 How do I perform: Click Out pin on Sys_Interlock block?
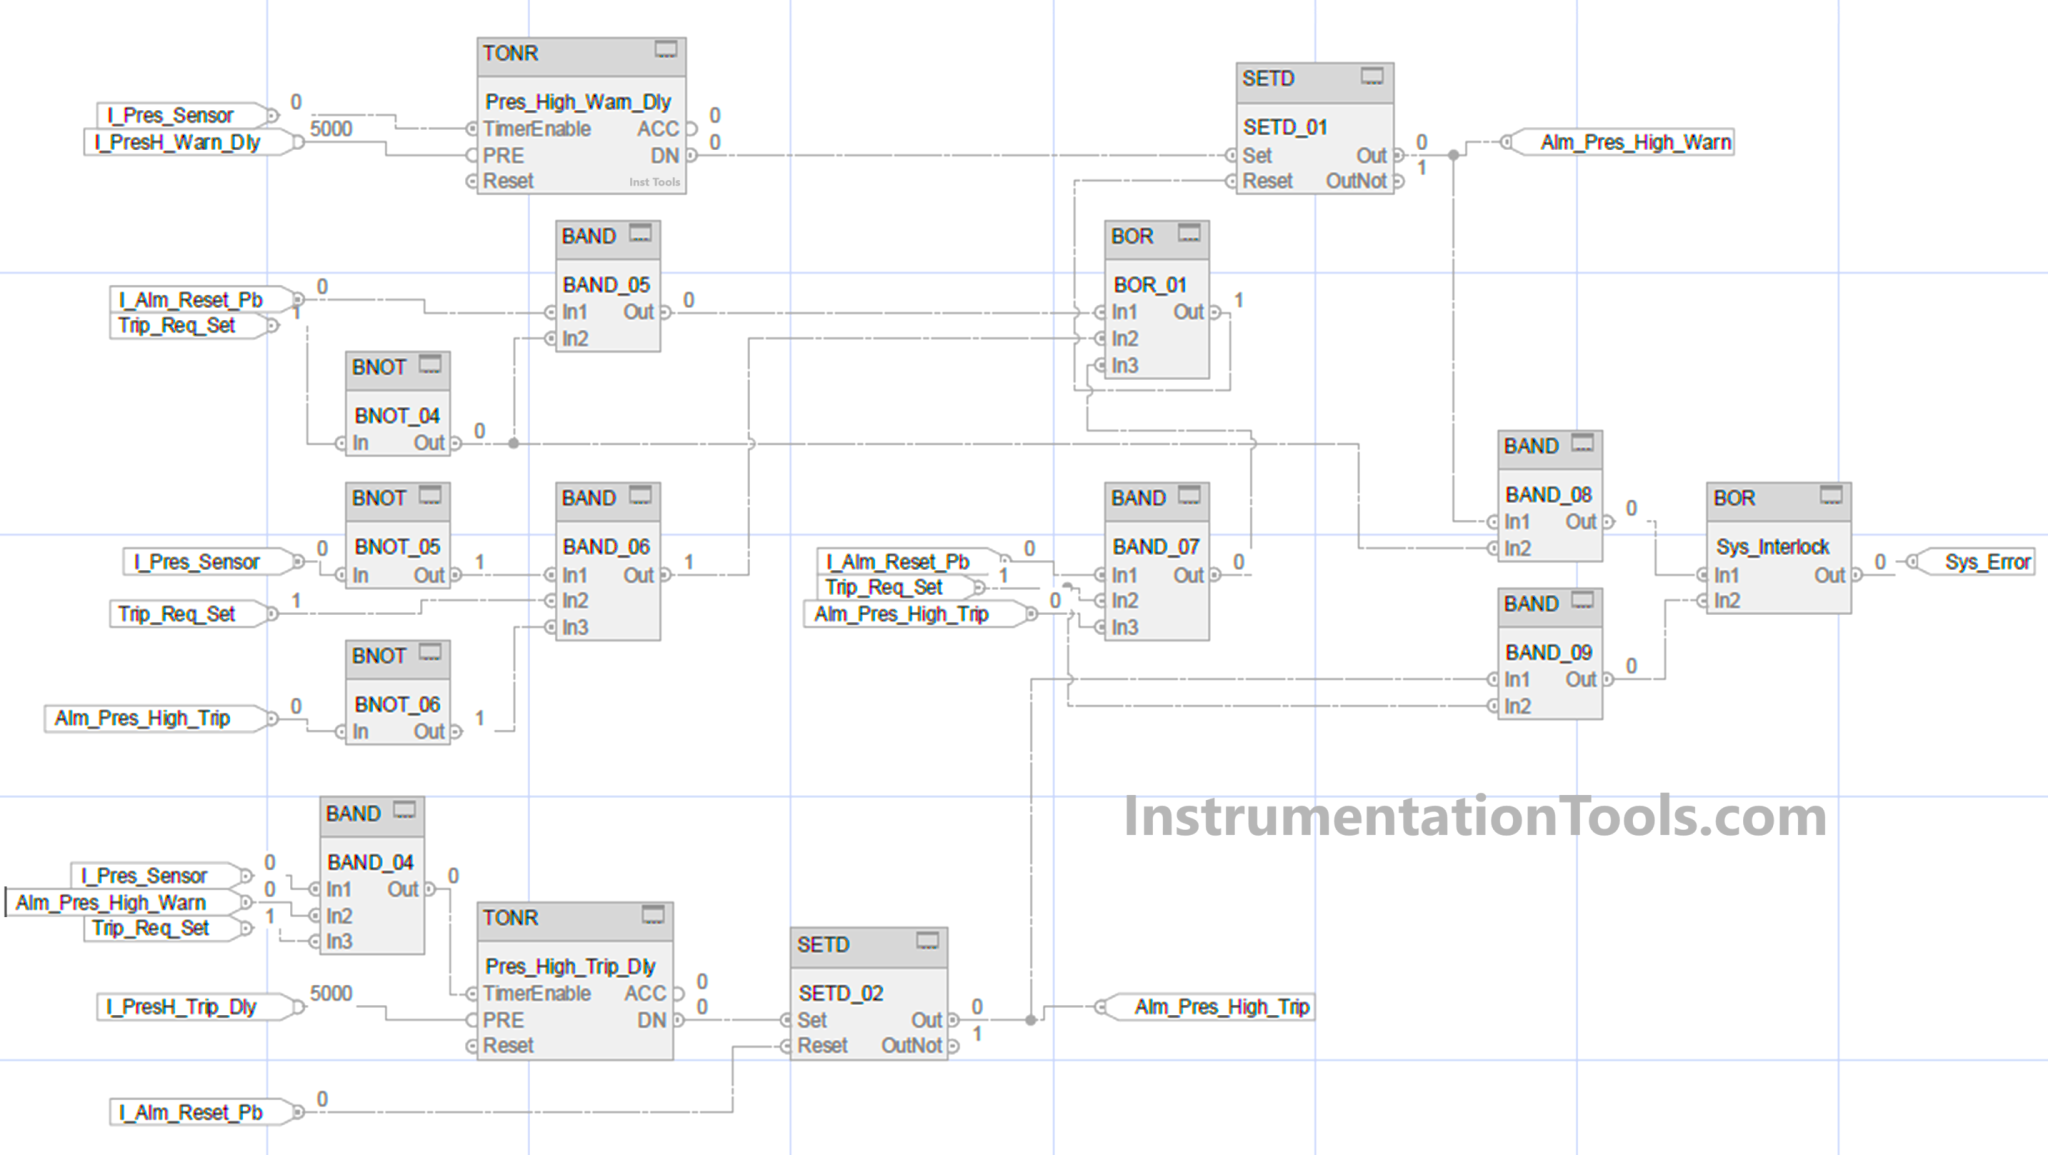click(1857, 575)
